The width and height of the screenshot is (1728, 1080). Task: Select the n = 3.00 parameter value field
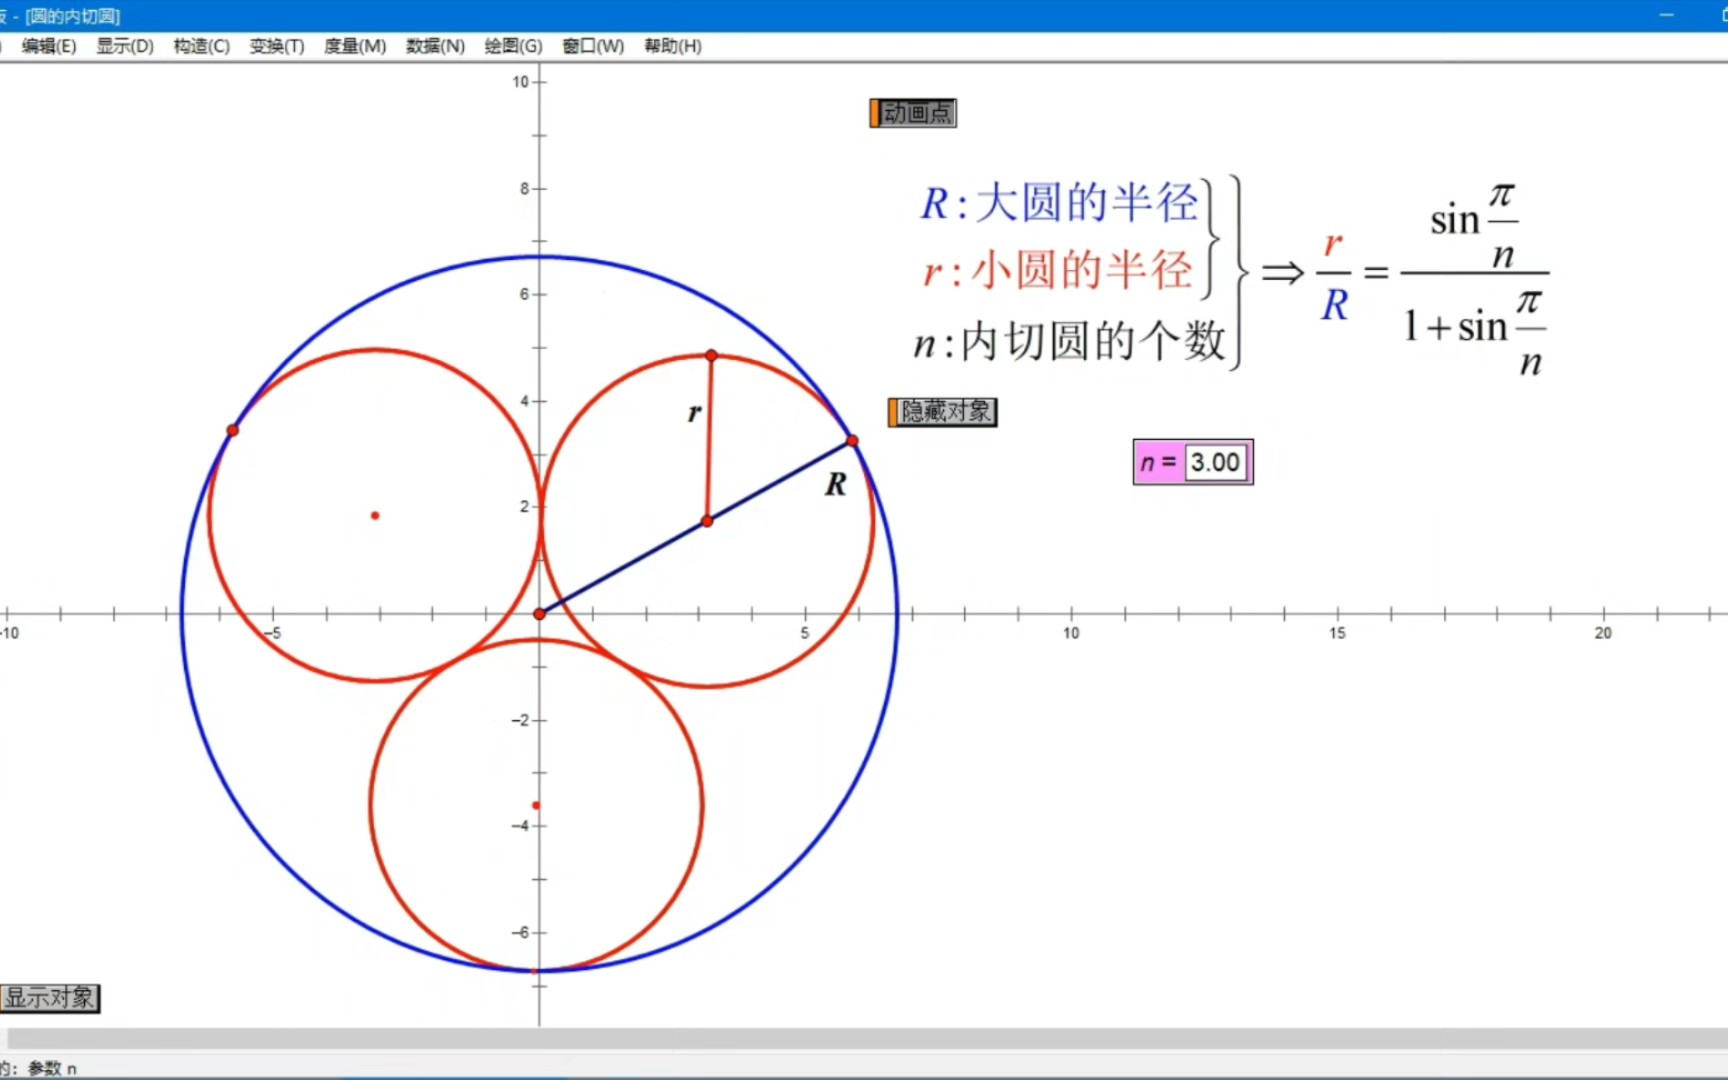[x=1216, y=463]
